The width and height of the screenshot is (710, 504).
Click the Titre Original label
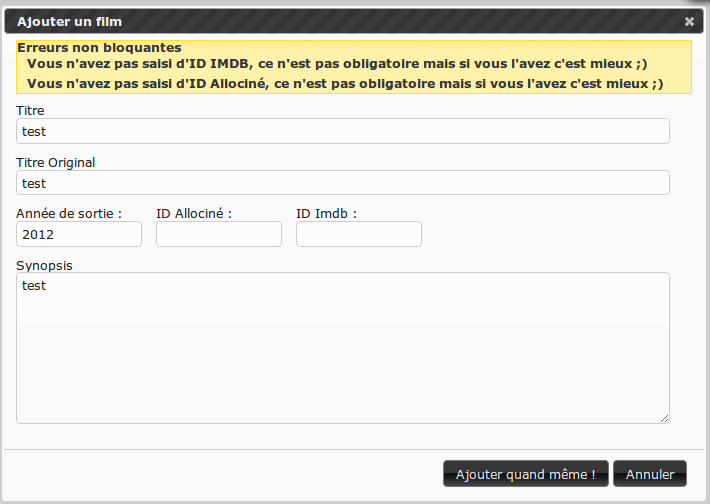(x=56, y=162)
